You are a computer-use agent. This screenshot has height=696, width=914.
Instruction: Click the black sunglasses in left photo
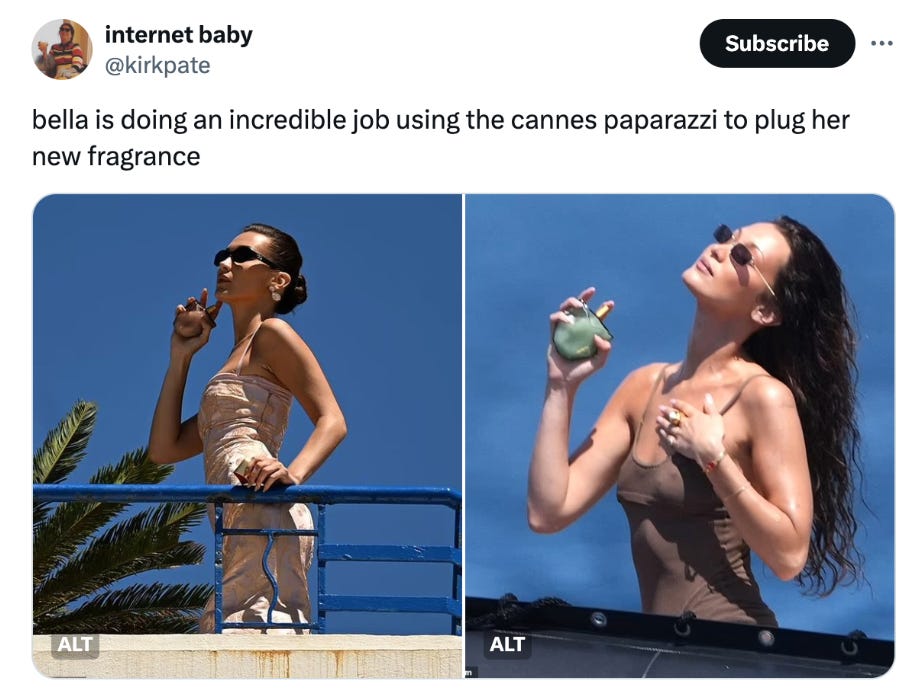(245, 256)
